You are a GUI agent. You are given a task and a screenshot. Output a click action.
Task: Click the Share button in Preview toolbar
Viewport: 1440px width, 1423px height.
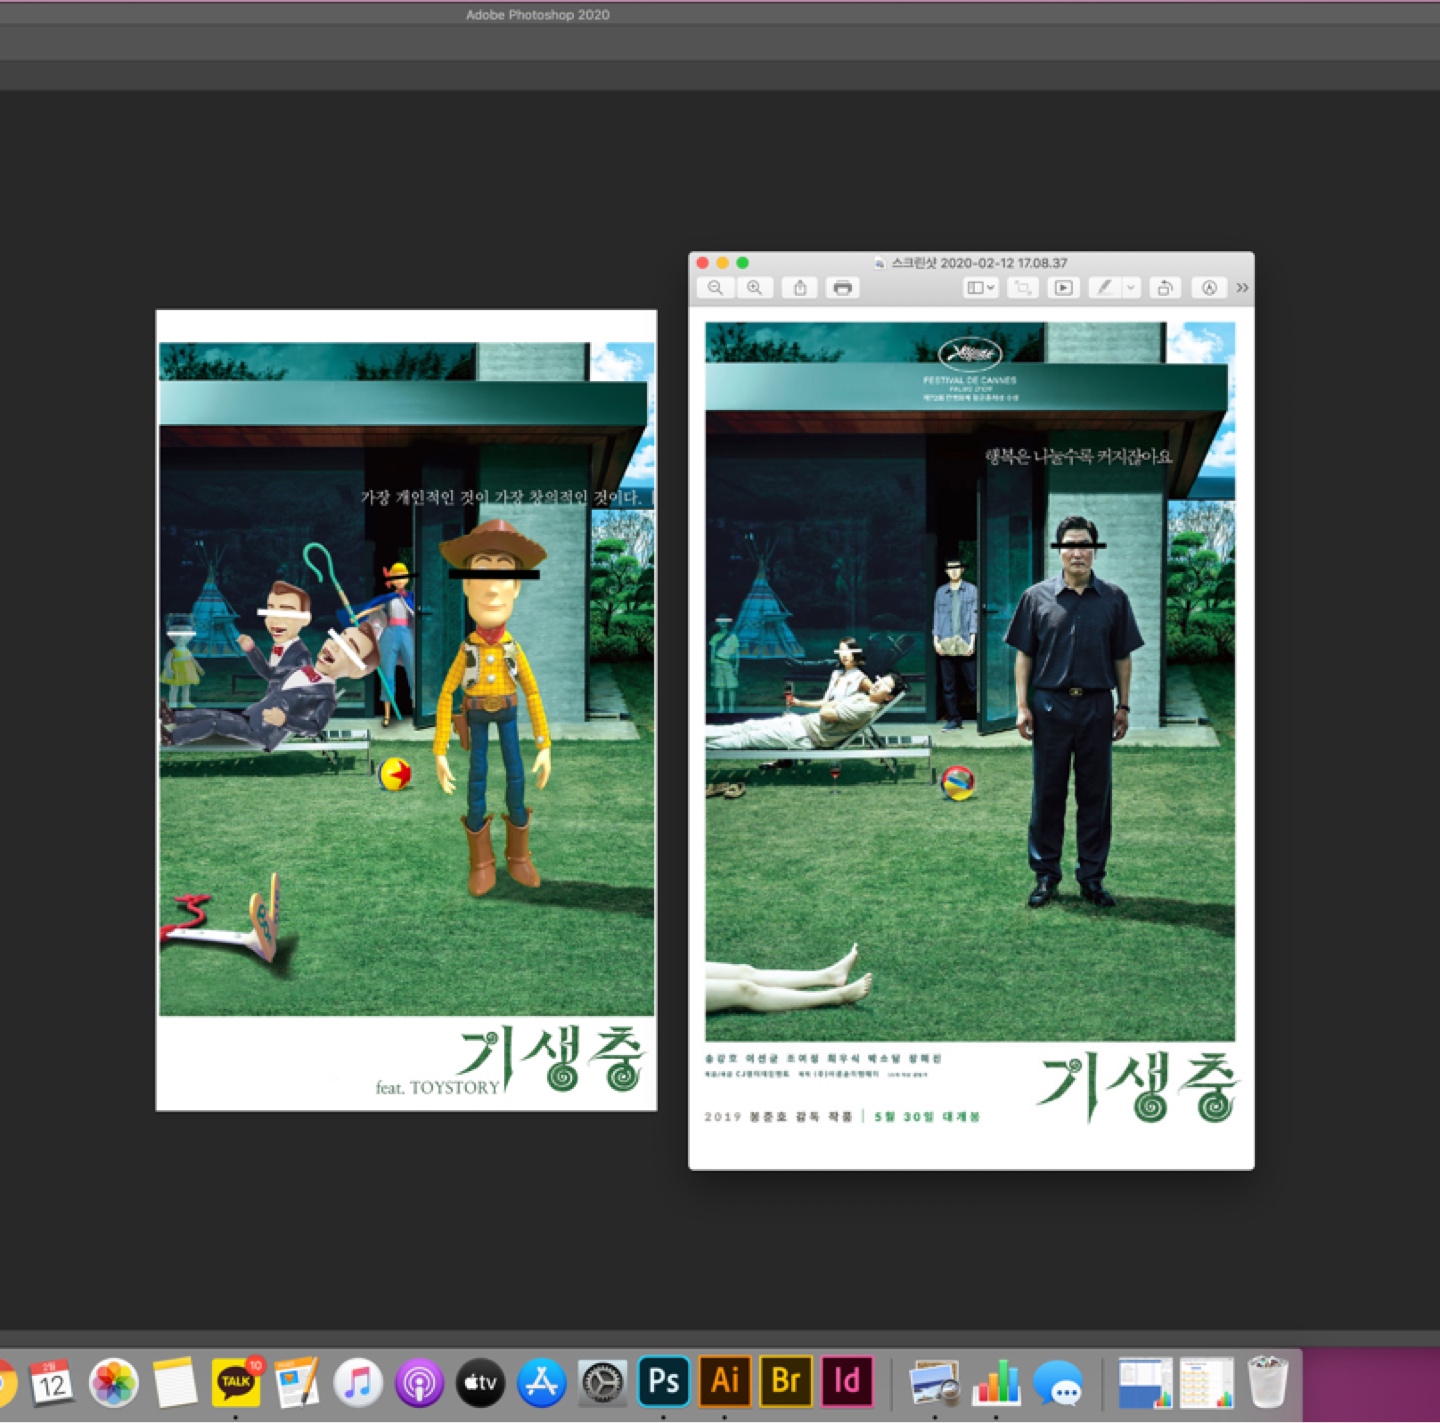800,288
